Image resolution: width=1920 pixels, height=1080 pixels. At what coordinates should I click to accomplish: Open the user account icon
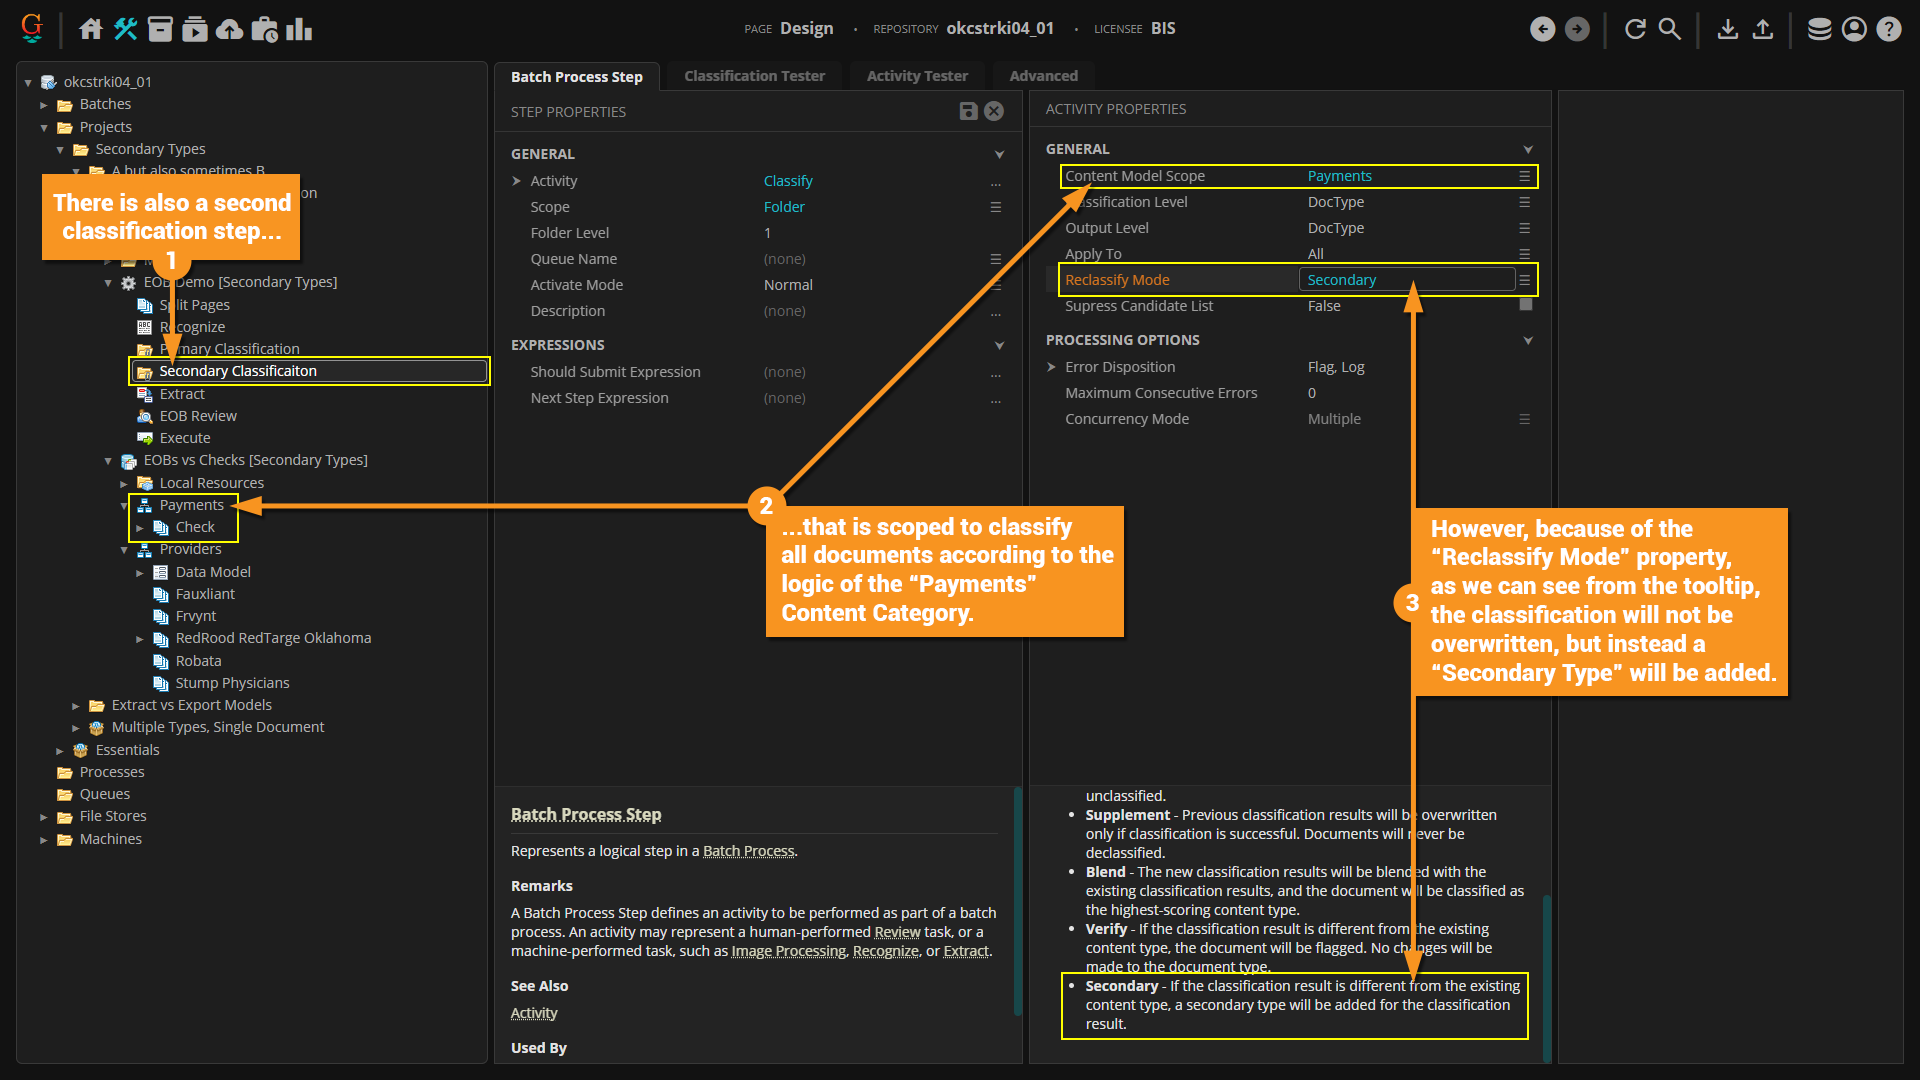[1854, 29]
